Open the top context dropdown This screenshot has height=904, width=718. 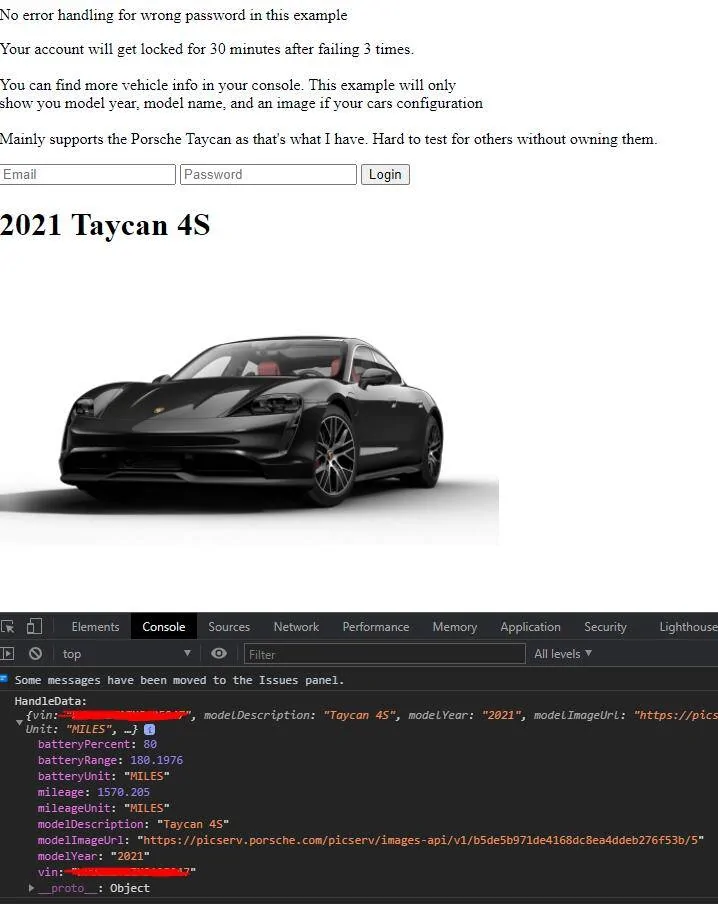(126, 654)
